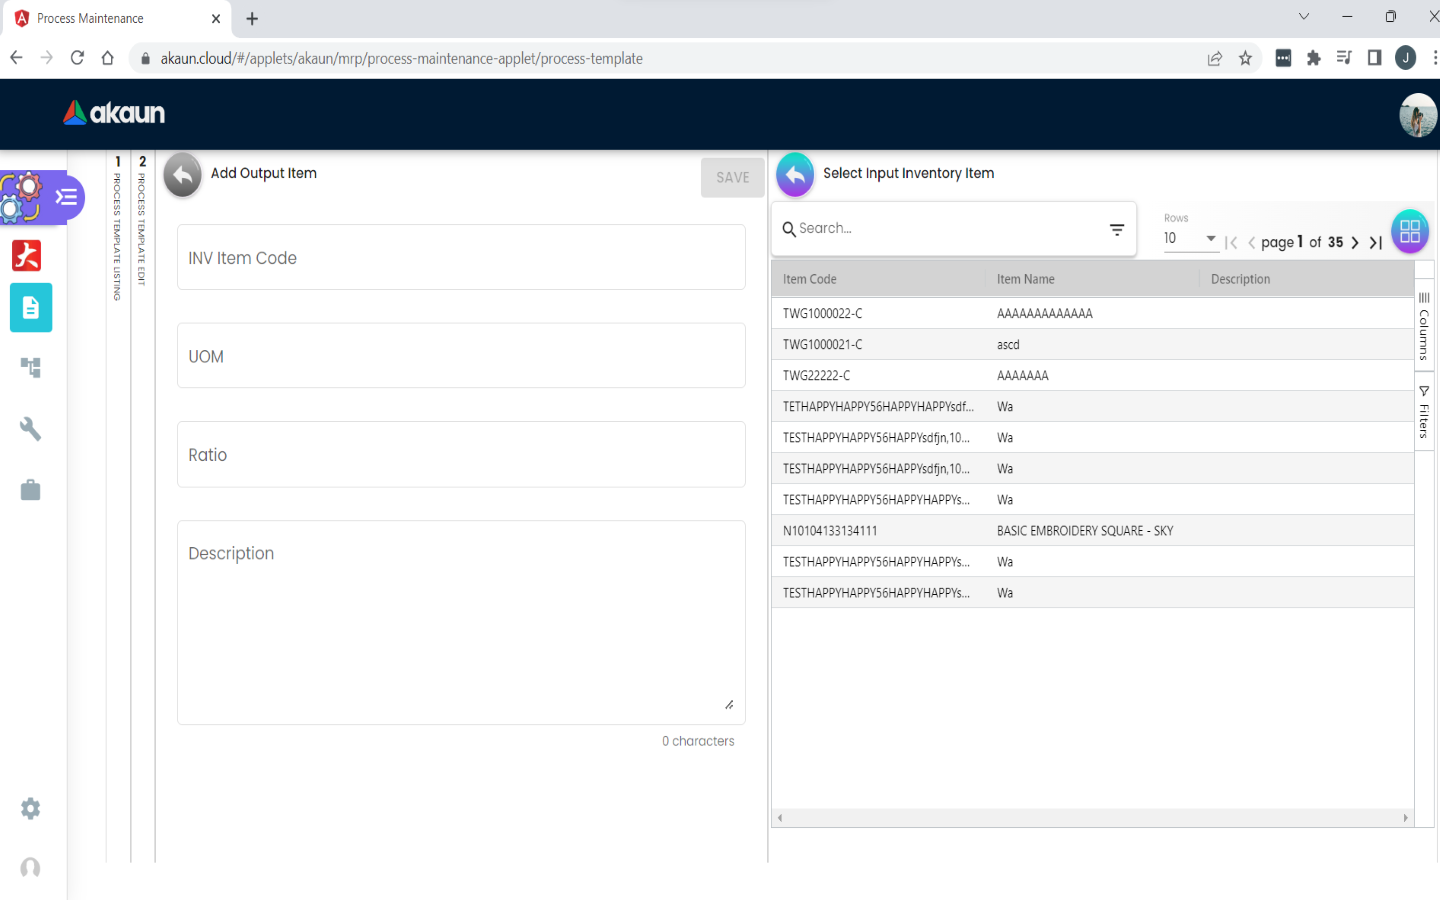Viewport: 1440px width, 900px height.
Task: Click the gray back arrow beside Add Output Item
Action: pyautogui.click(x=182, y=174)
